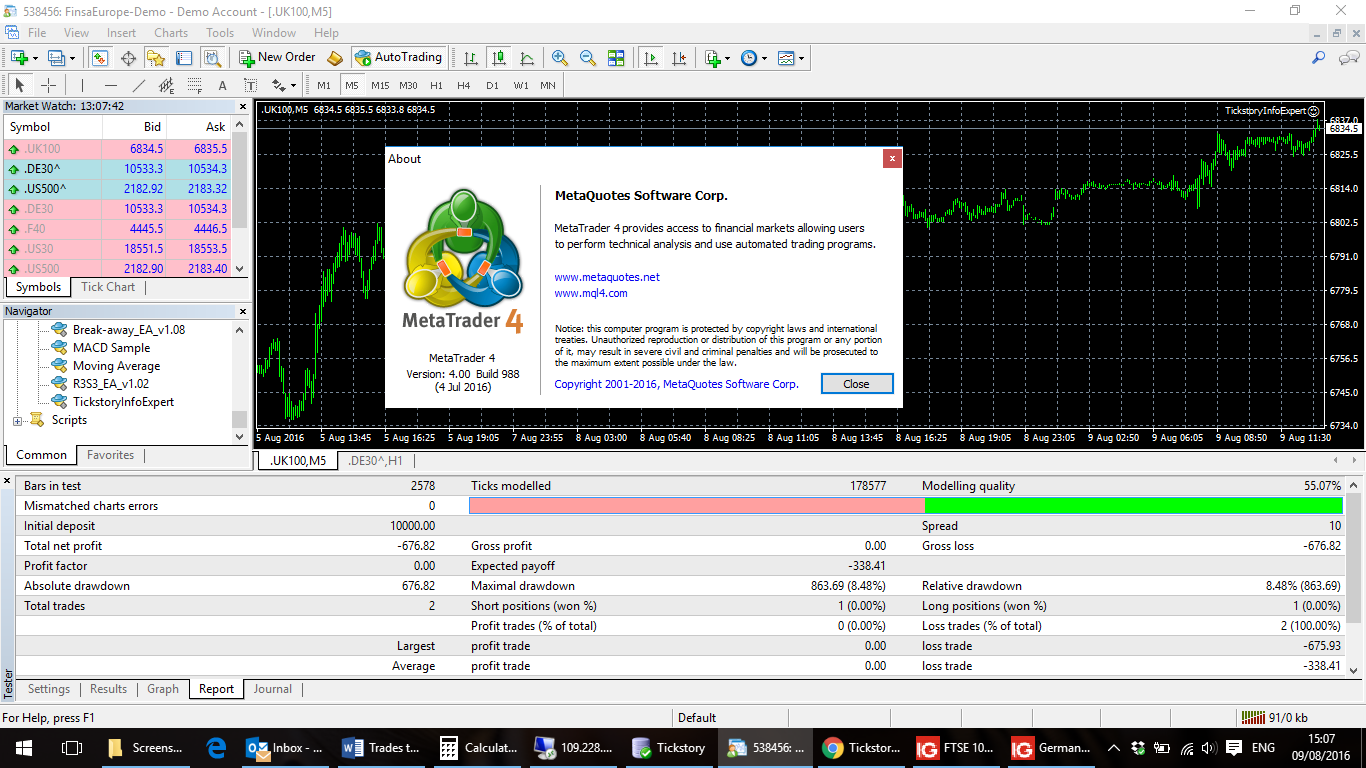
Task: Click the New Order button
Action: [277, 58]
